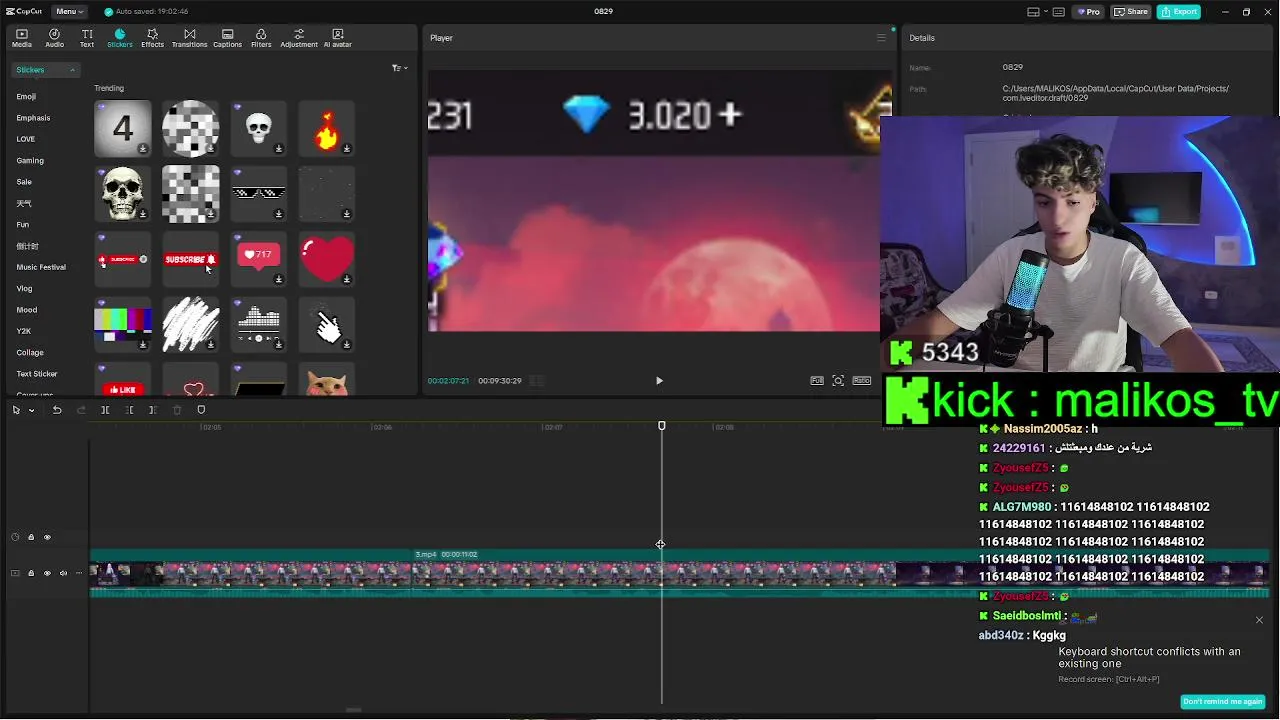
Task: Activate the Select arrow tool in timeline
Action: point(16,410)
